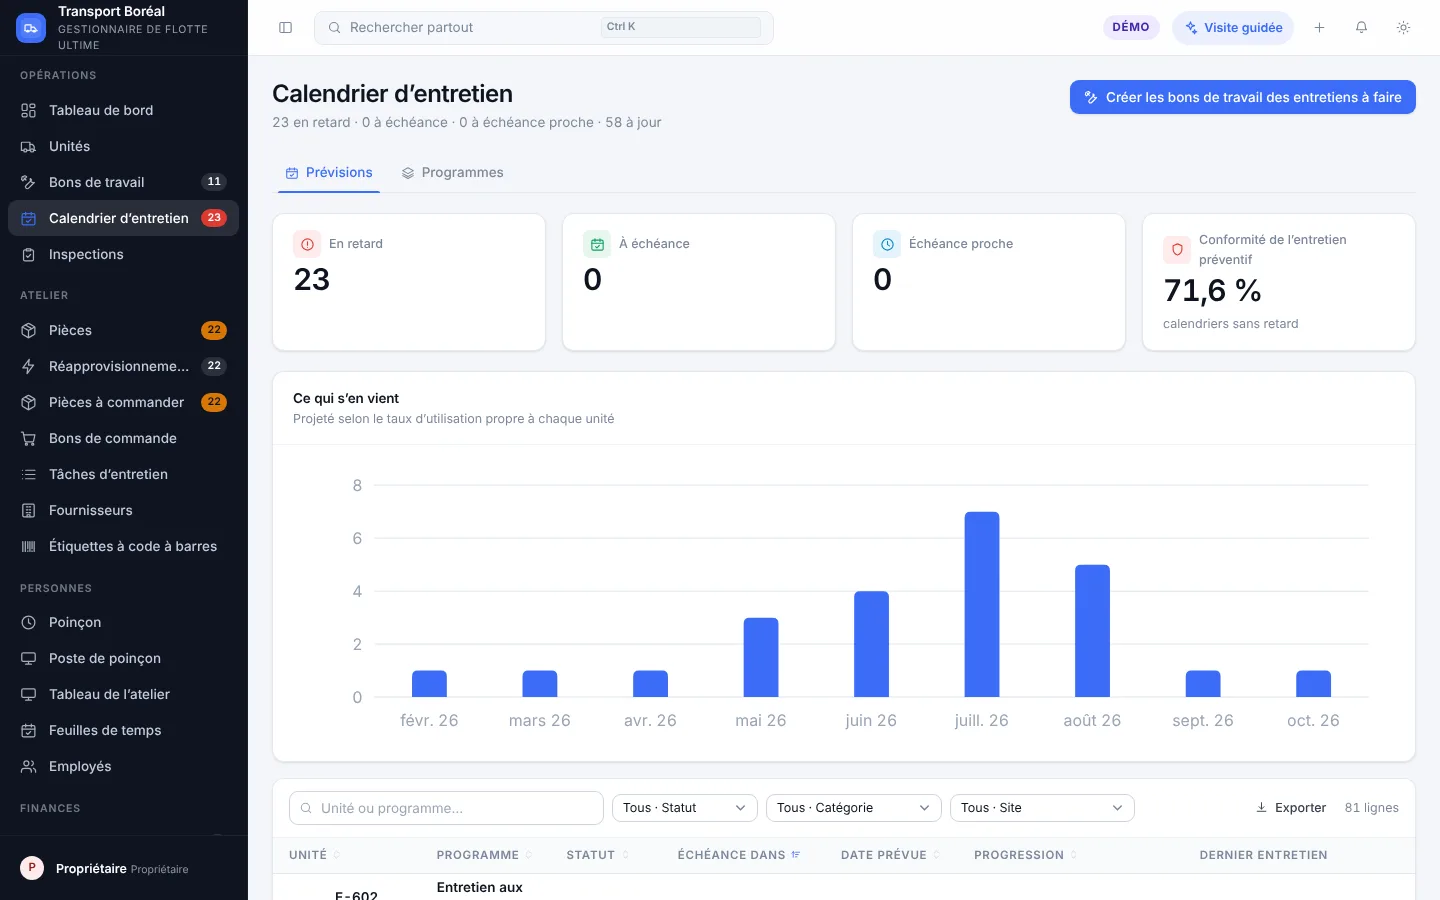
Task: Click the Unité ou programme search field
Action: pos(446,808)
